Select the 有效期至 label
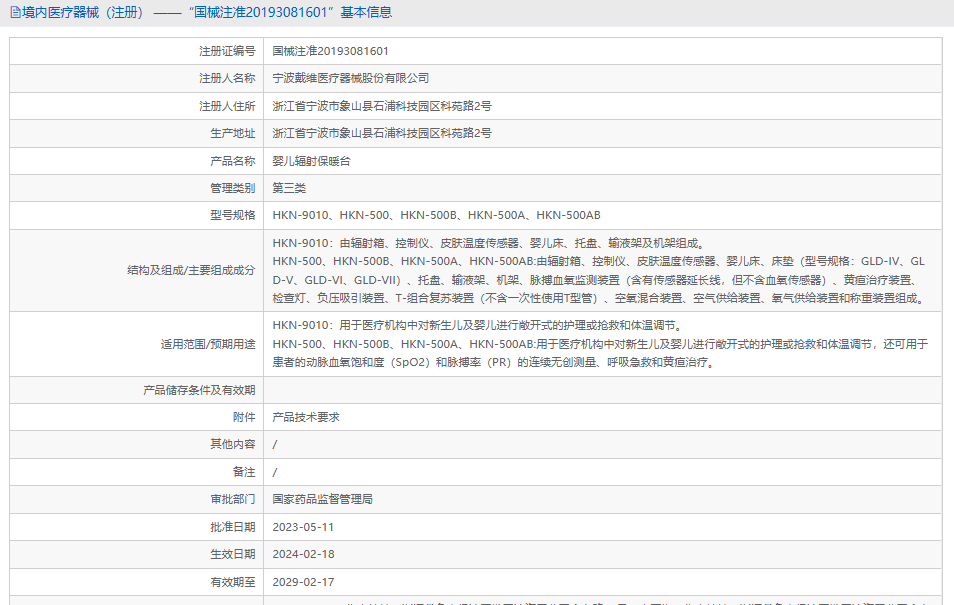Screen dimensions: 954x605 (x=232, y=582)
